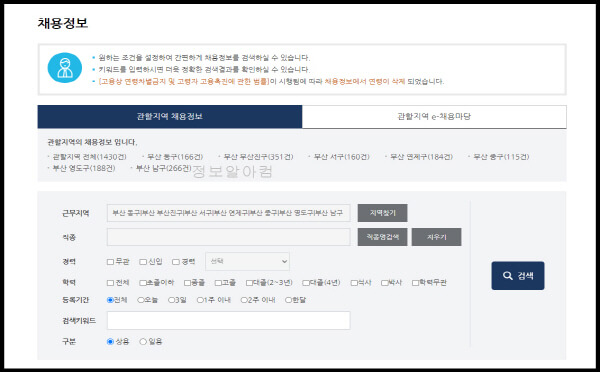Image resolution: width=600 pixels, height=372 pixels.
Task: Check the 학력무관 checkbox
Action: tap(416, 283)
